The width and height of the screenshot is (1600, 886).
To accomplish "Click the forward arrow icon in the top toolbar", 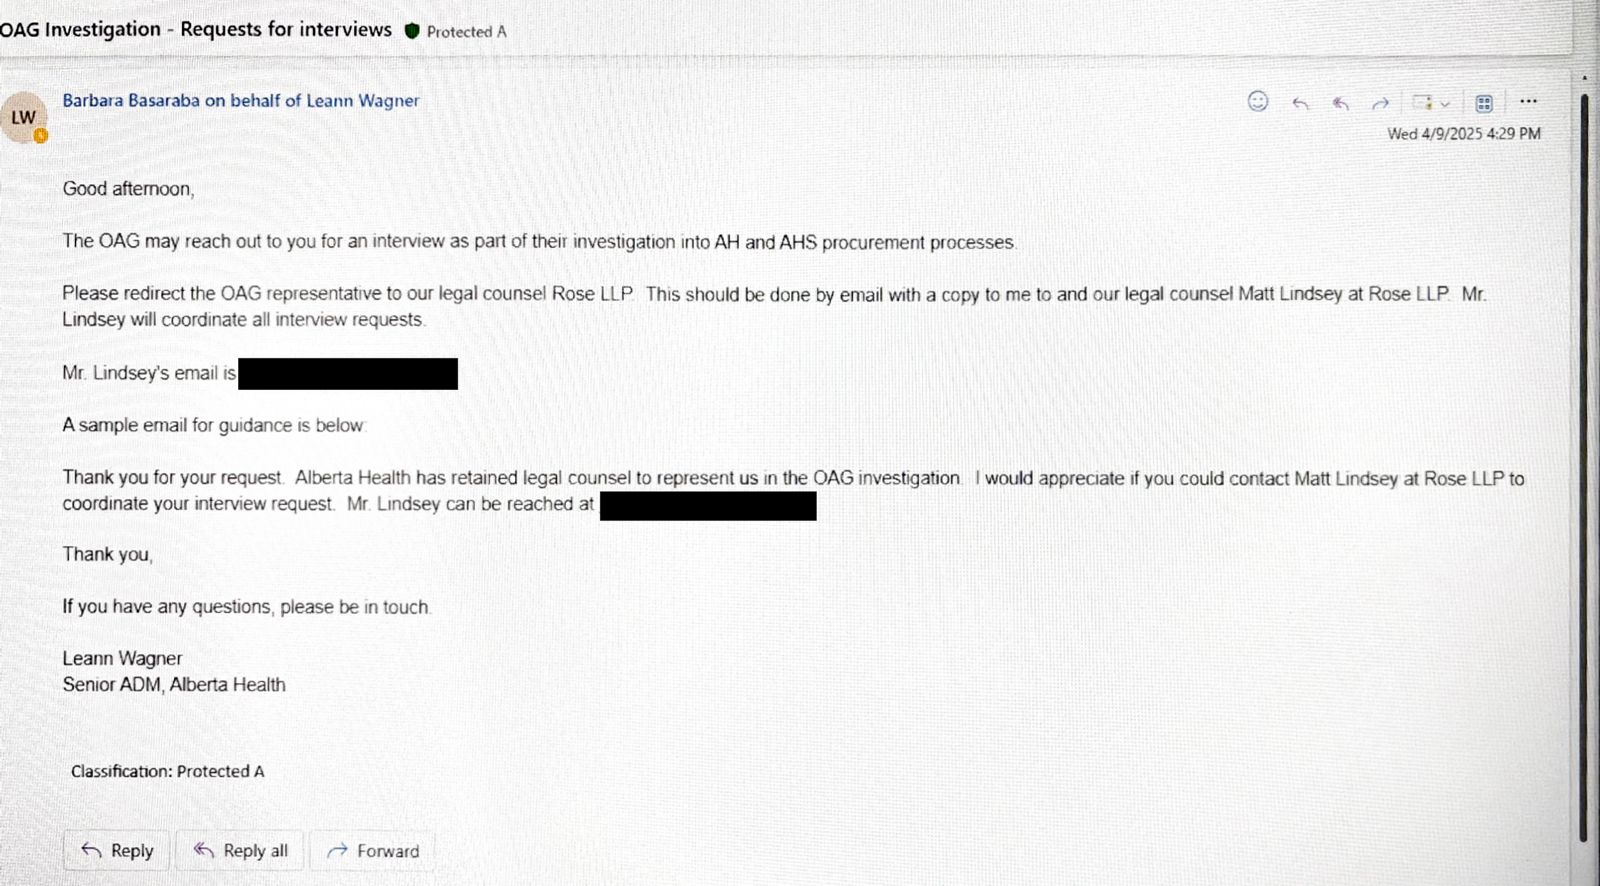I will click(x=1381, y=103).
